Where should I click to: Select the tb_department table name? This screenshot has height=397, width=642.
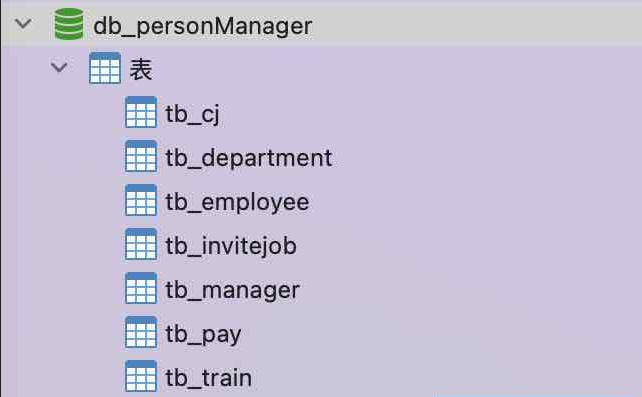249,158
